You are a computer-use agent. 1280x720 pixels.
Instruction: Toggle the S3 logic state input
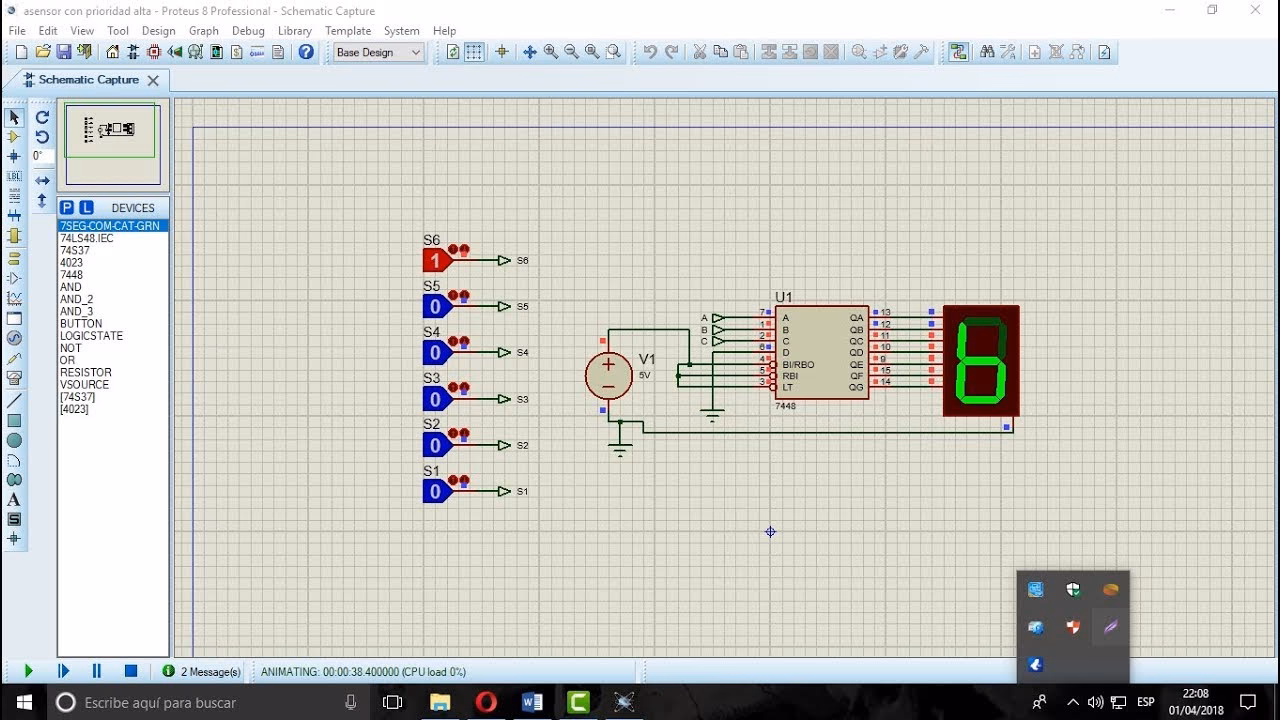pyautogui.click(x=435, y=399)
